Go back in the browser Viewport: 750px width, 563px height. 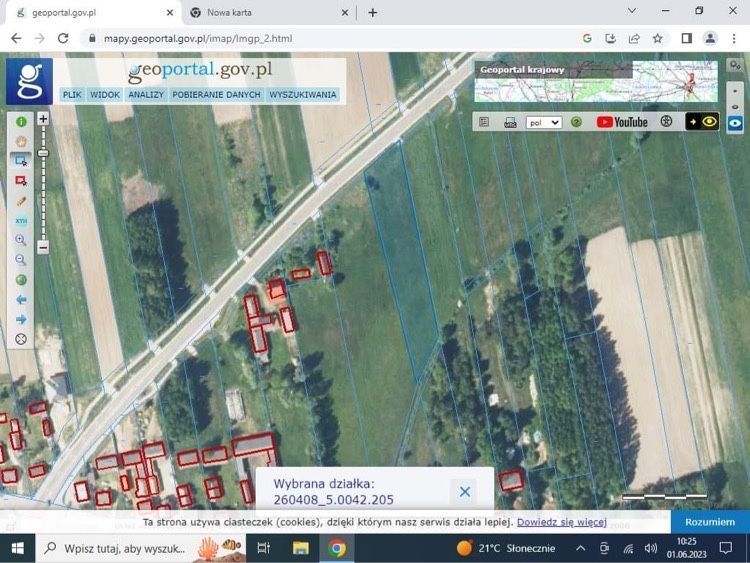(x=16, y=38)
